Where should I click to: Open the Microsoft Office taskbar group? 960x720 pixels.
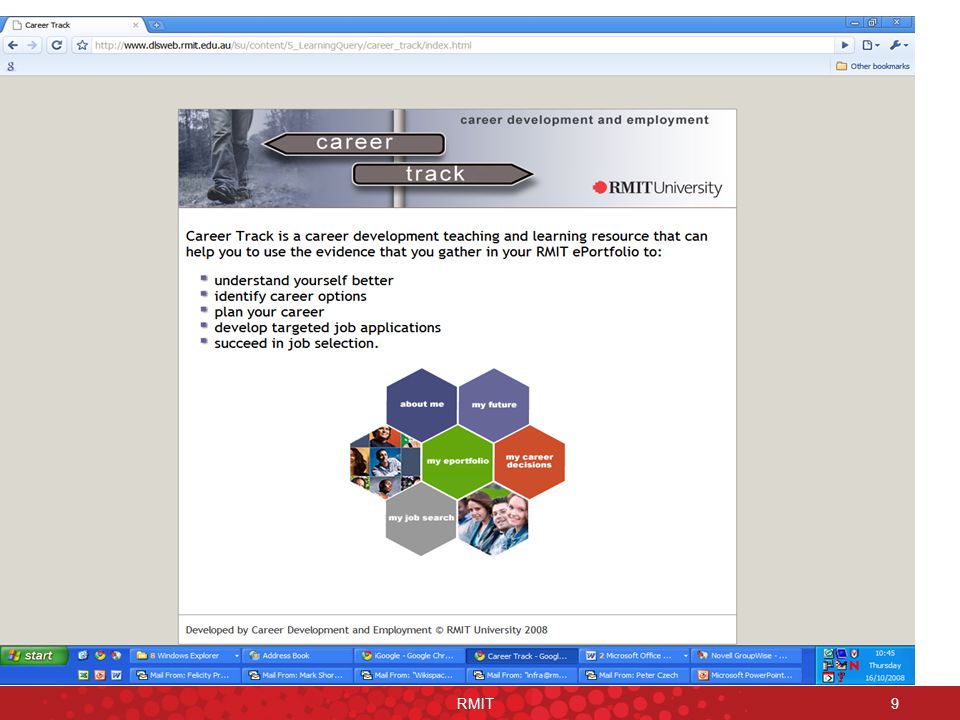tap(635, 656)
